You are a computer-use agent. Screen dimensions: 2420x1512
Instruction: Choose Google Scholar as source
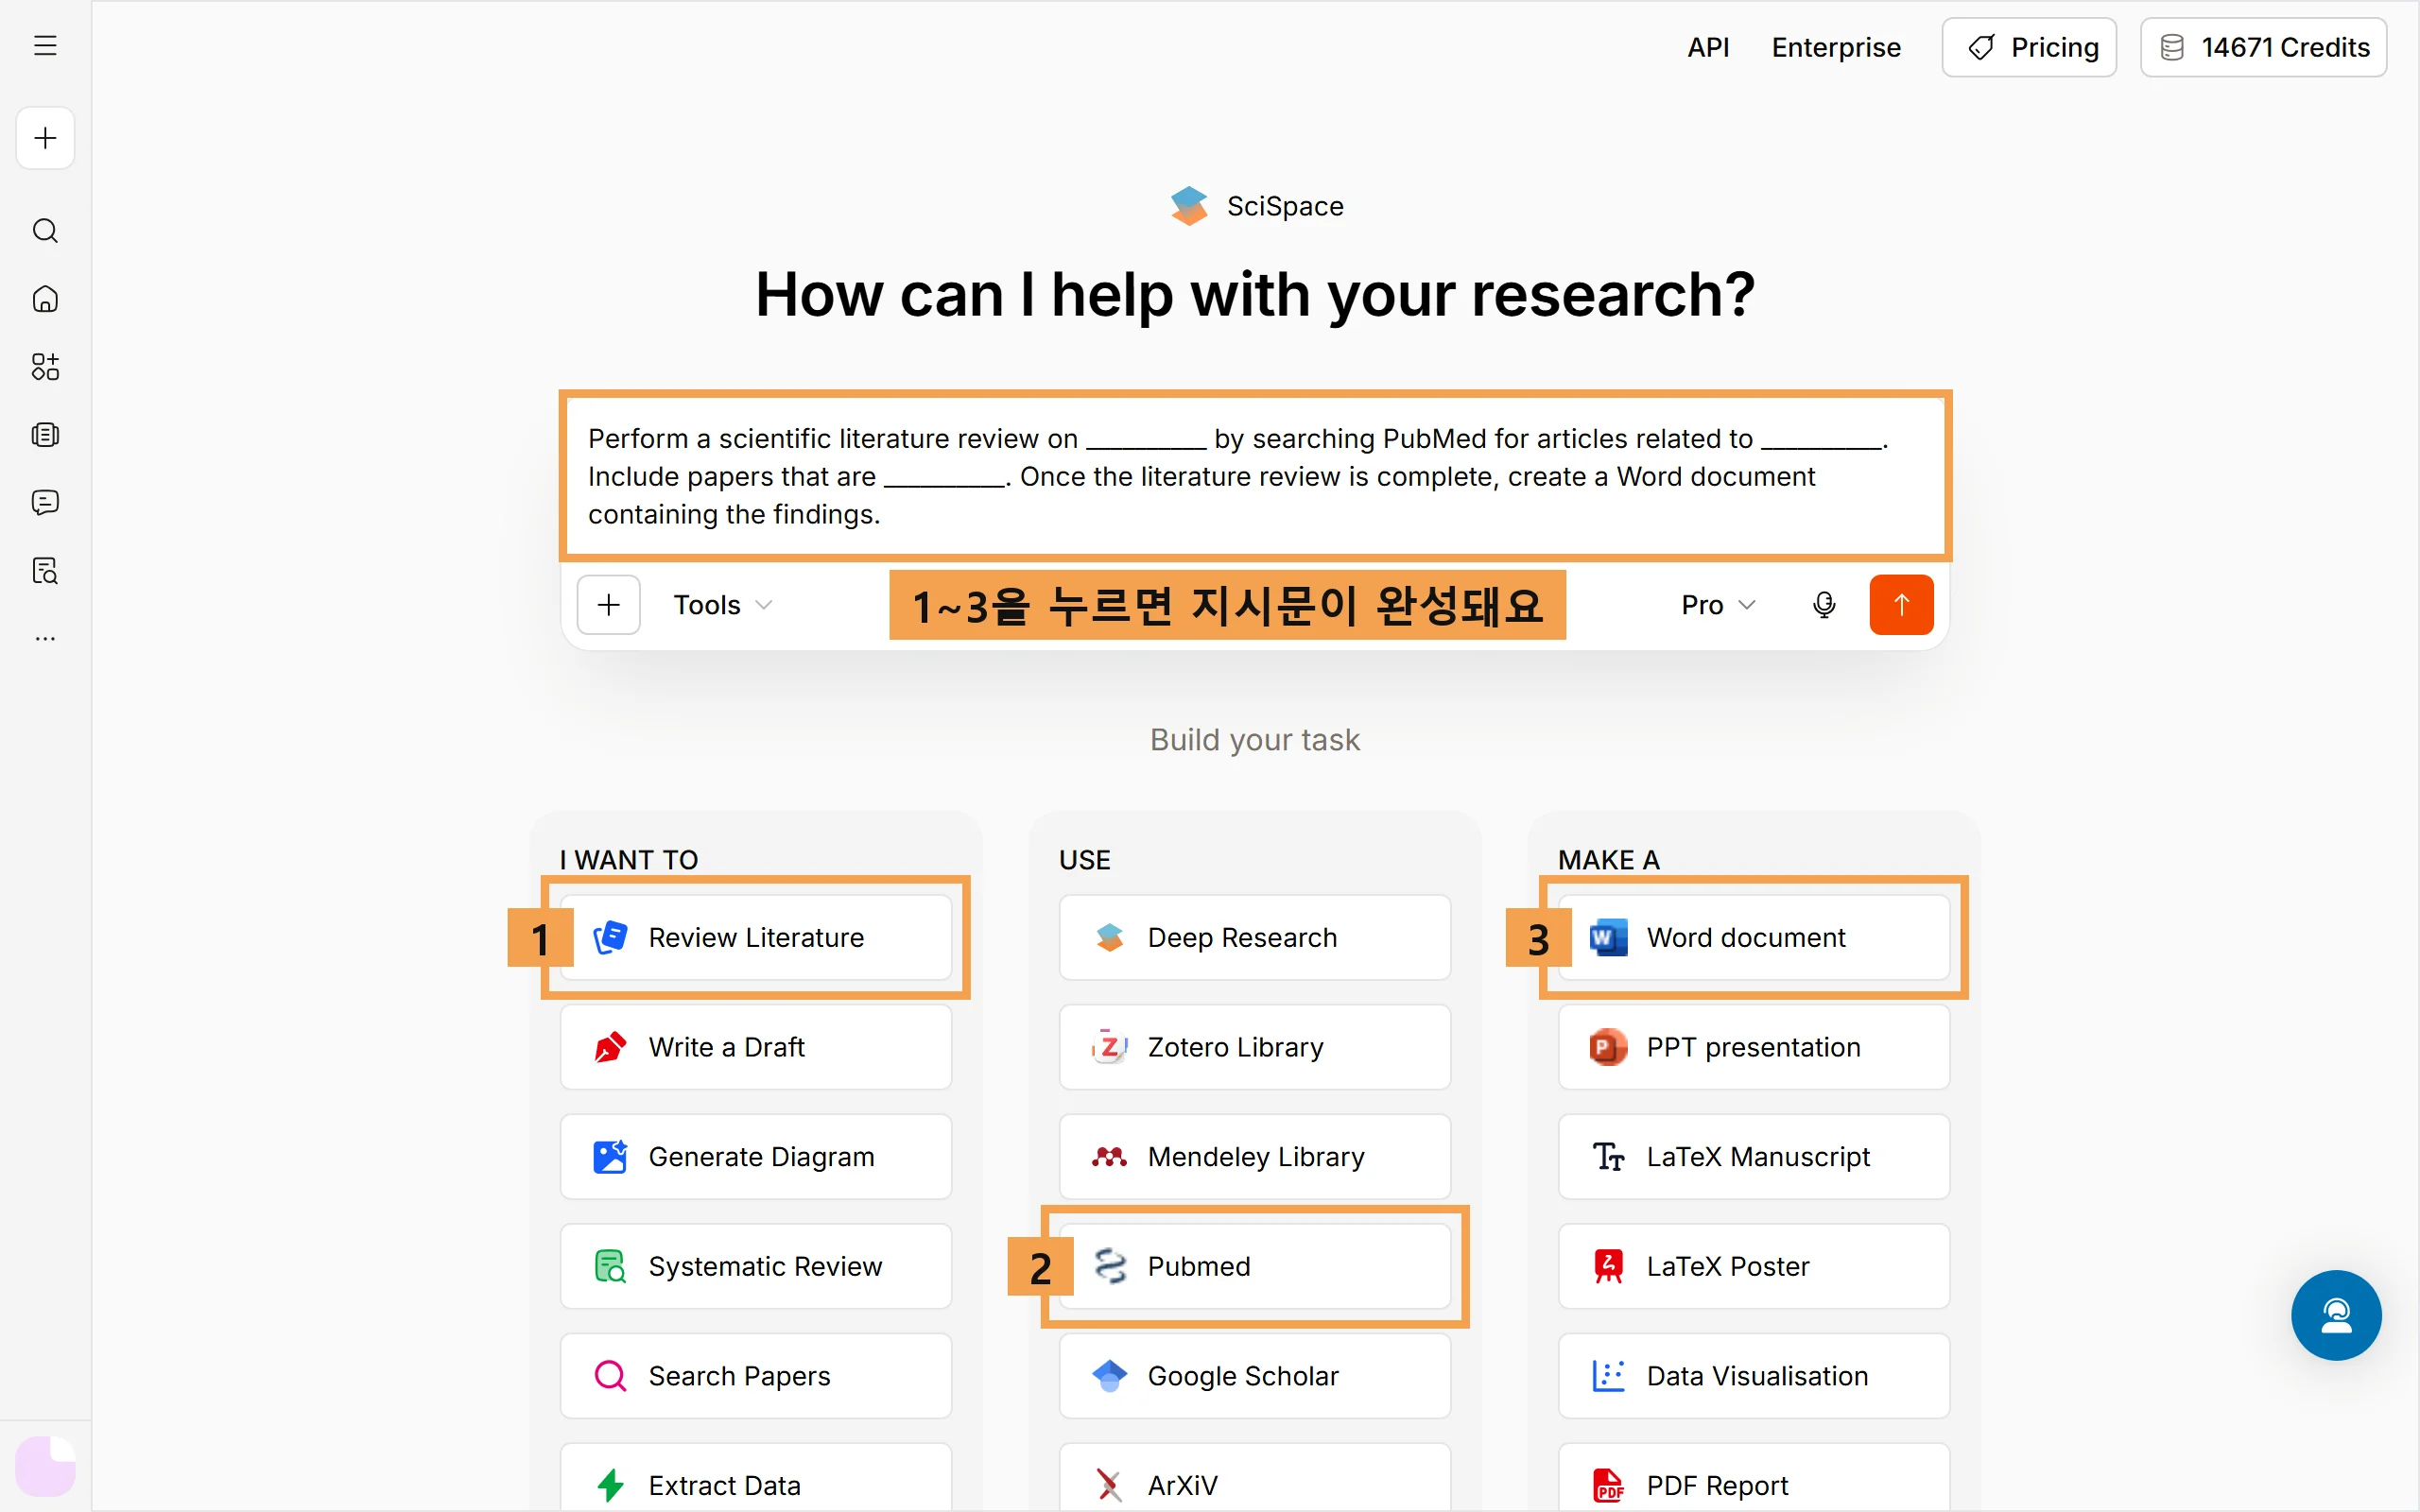[1254, 1376]
